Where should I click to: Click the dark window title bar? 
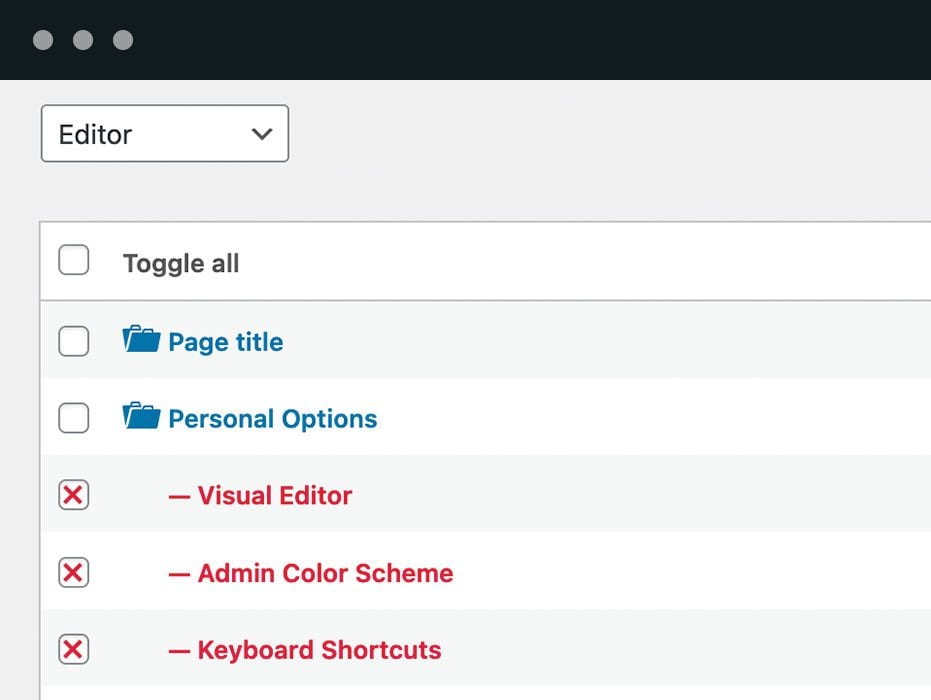pyautogui.click(x=500, y=40)
